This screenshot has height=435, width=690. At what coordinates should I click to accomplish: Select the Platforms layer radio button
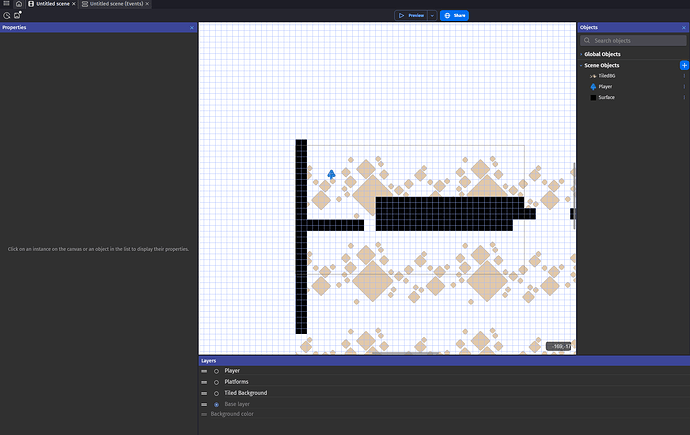click(x=216, y=382)
